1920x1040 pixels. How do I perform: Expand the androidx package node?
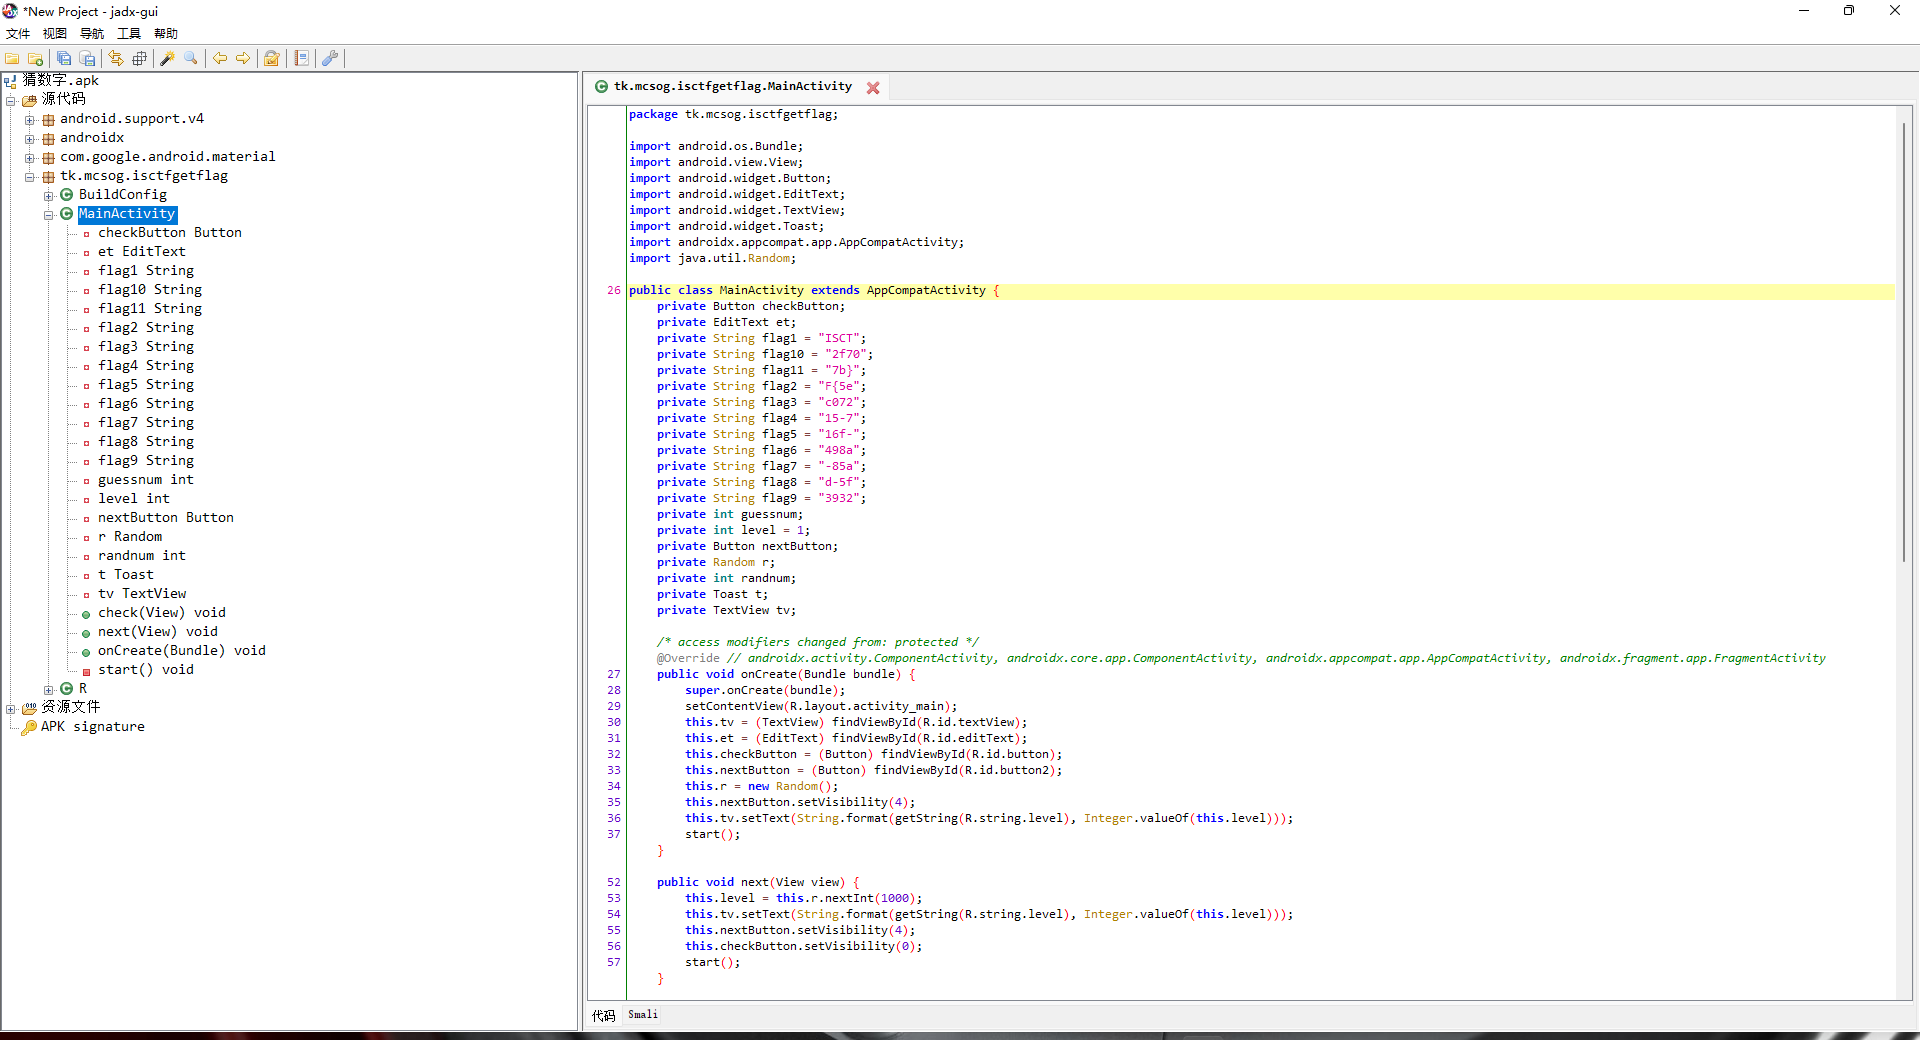[x=30, y=139]
